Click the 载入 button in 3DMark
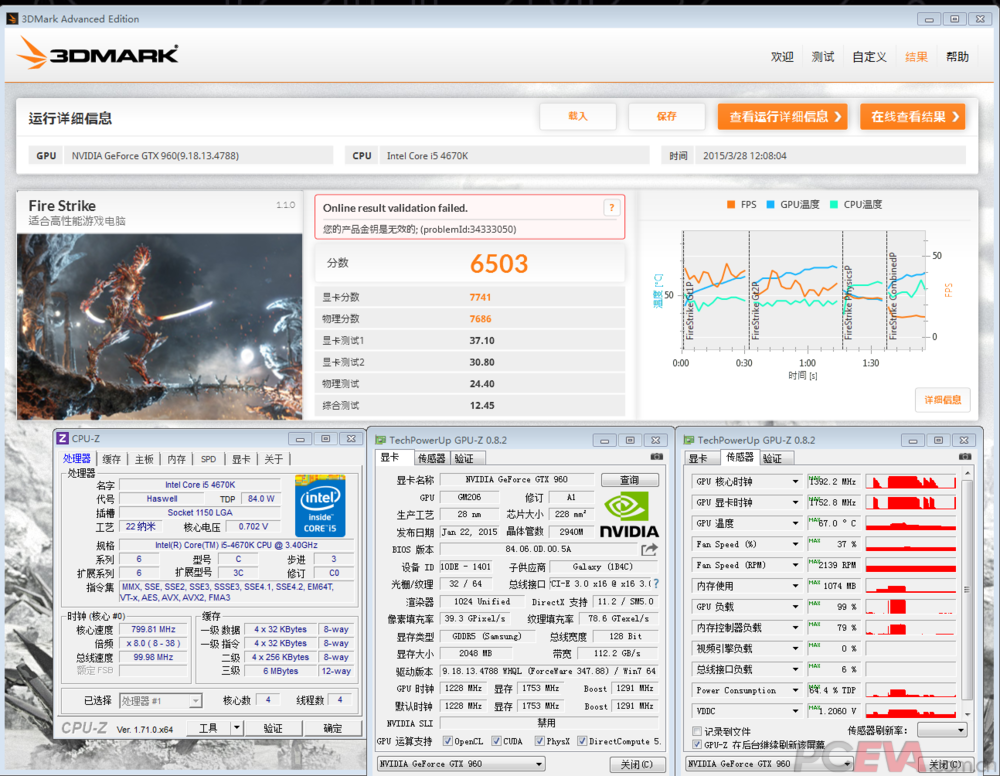This screenshot has height=776, width=1000. 578,116
